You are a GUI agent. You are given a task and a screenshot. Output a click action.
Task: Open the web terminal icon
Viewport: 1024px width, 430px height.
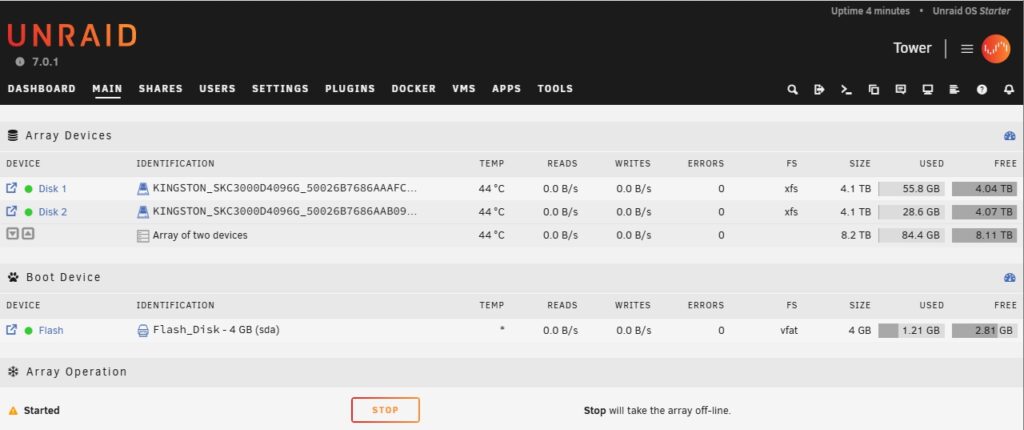click(846, 90)
